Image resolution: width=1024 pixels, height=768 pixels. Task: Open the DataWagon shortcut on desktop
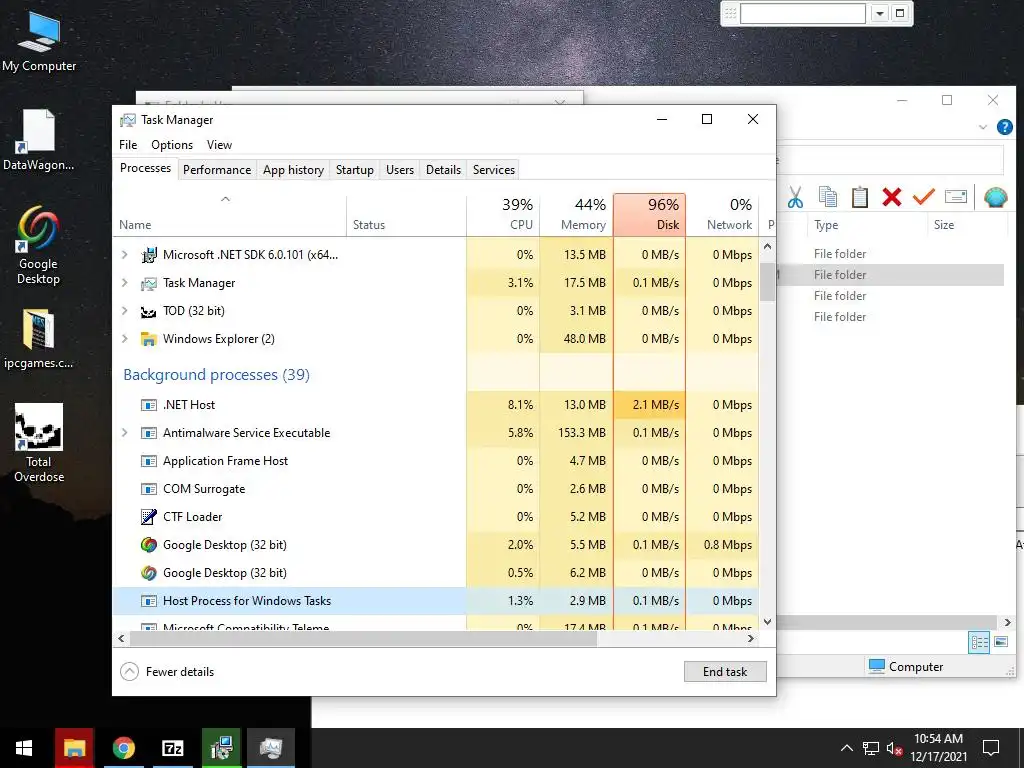tap(39, 140)
